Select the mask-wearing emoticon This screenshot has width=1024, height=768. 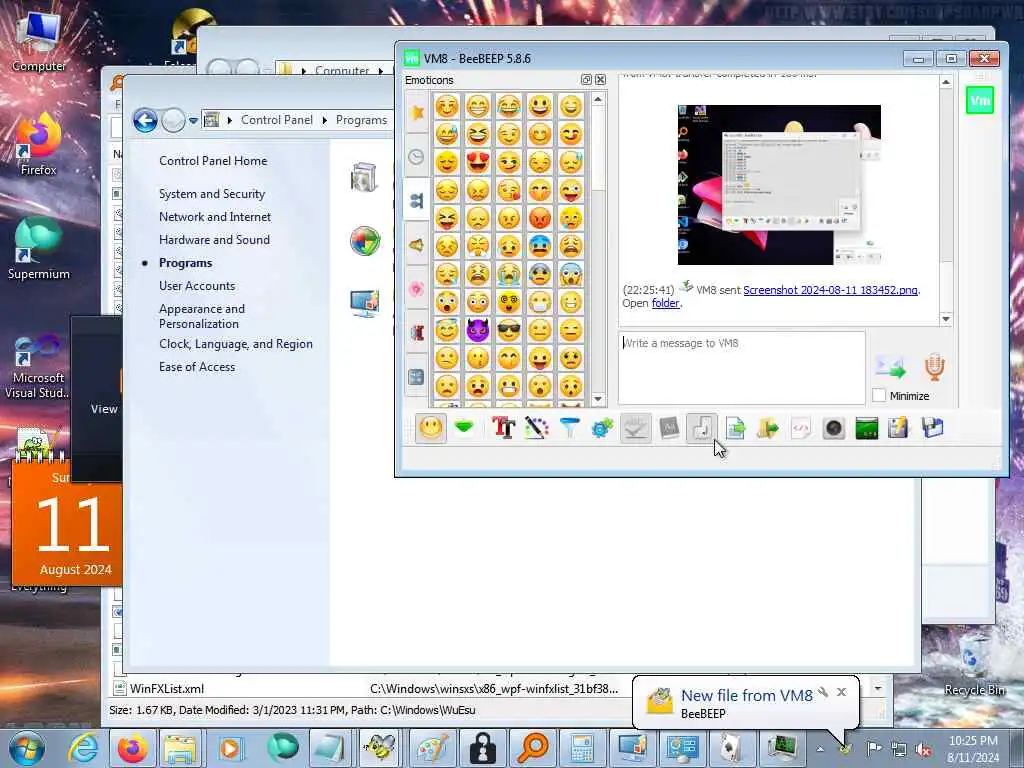pyautogui.click(x=539, y=302)
